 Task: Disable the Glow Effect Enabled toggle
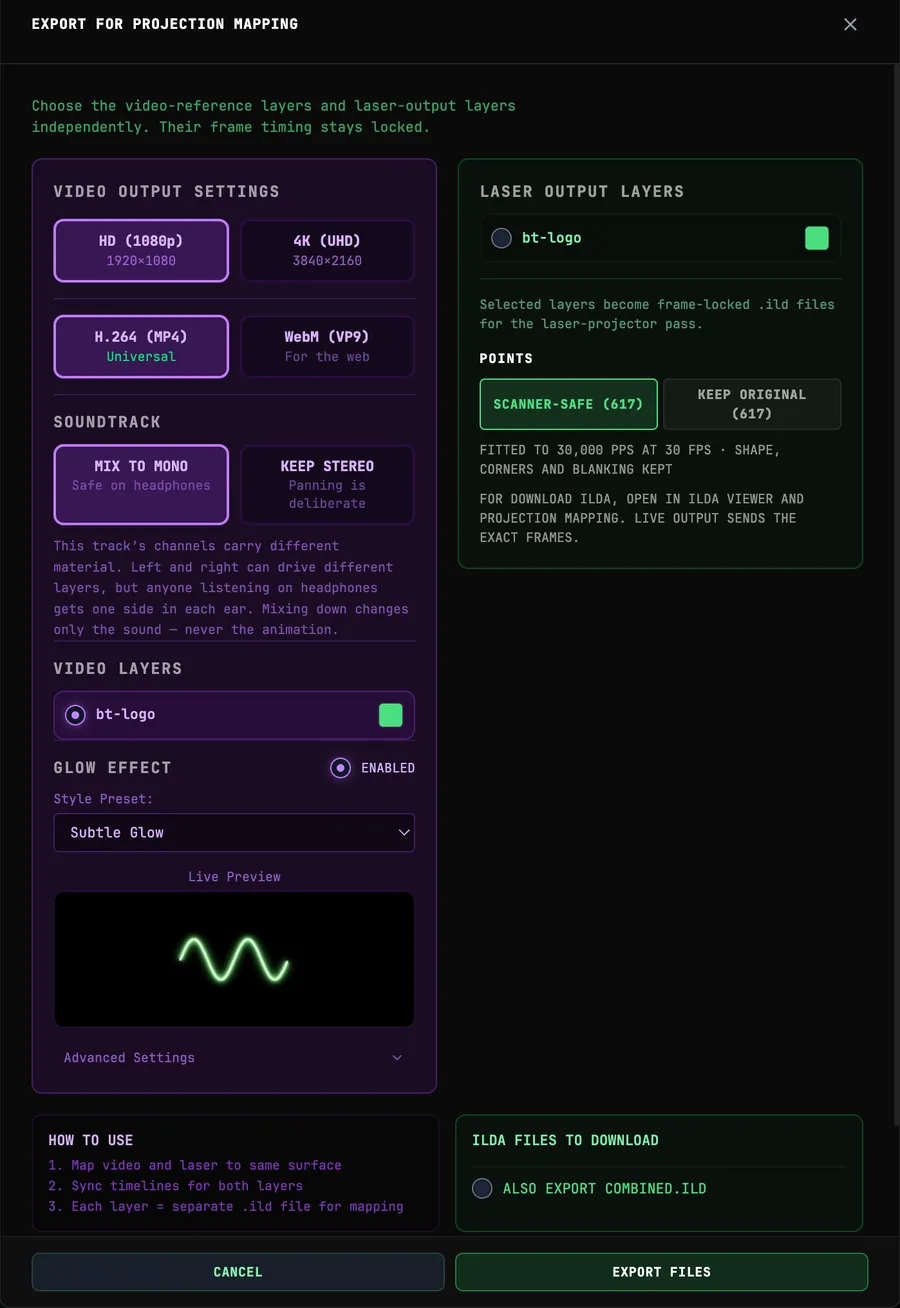point(341,768)
